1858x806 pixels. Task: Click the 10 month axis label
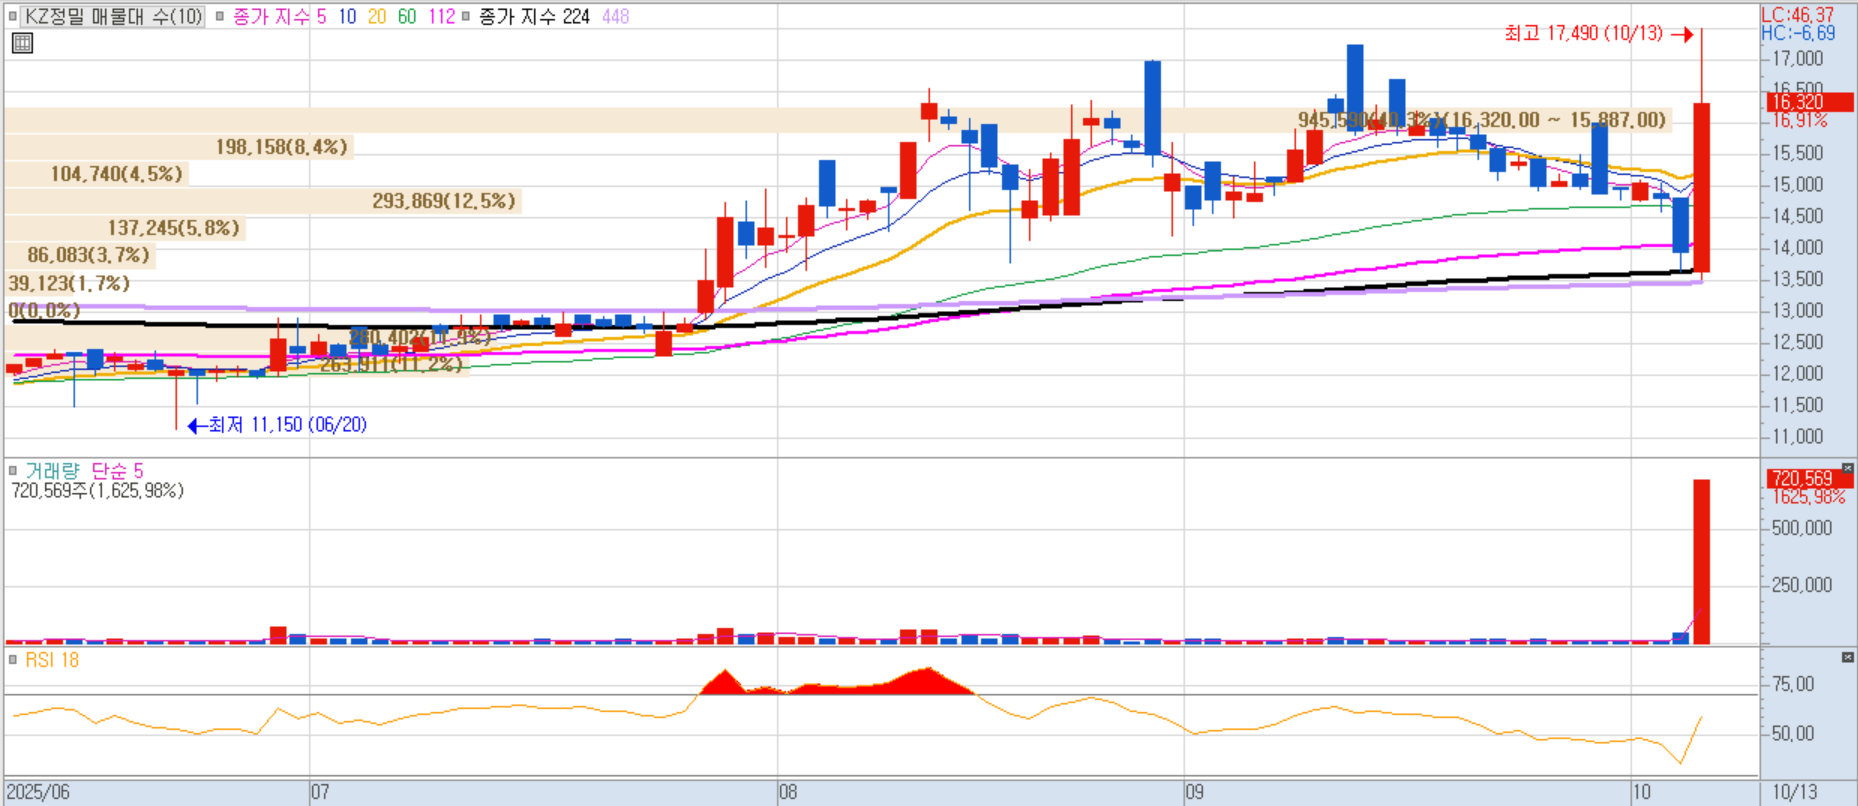coord(1641,792)
